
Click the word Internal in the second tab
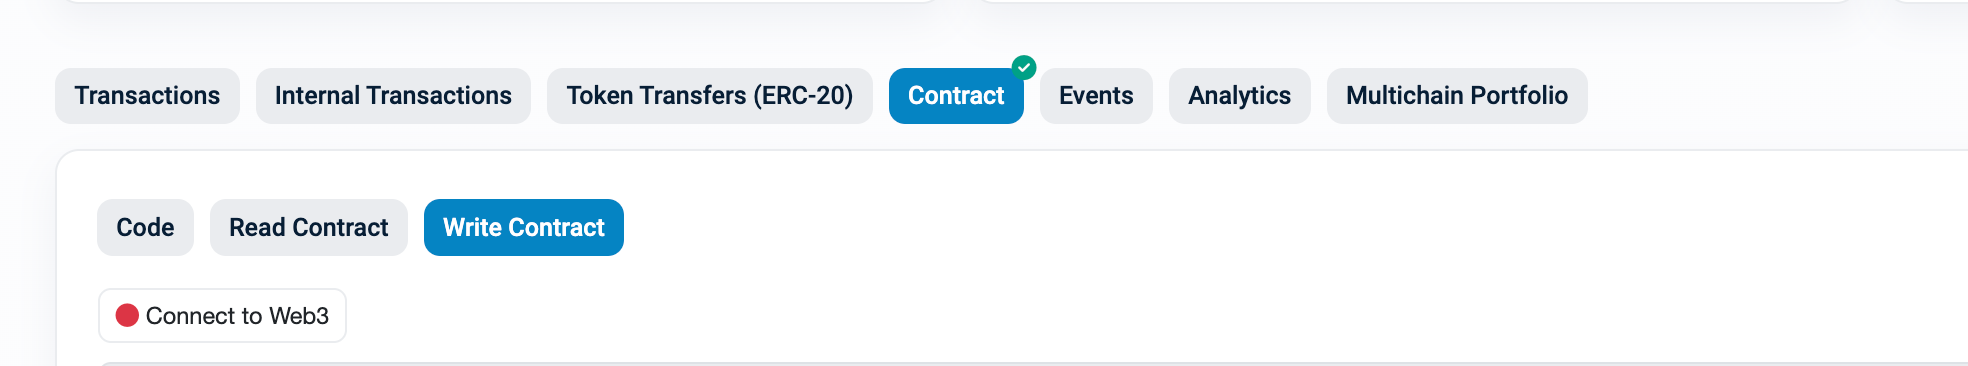[317, 96]
